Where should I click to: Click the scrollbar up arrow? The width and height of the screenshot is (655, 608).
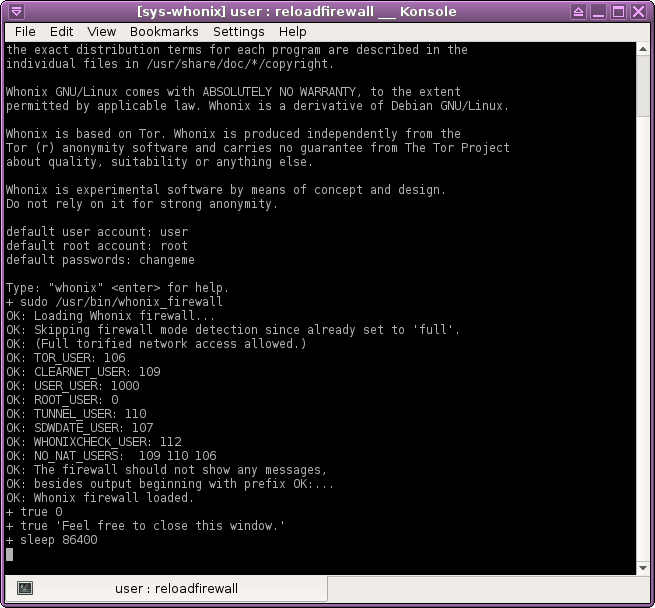[644, 50]
